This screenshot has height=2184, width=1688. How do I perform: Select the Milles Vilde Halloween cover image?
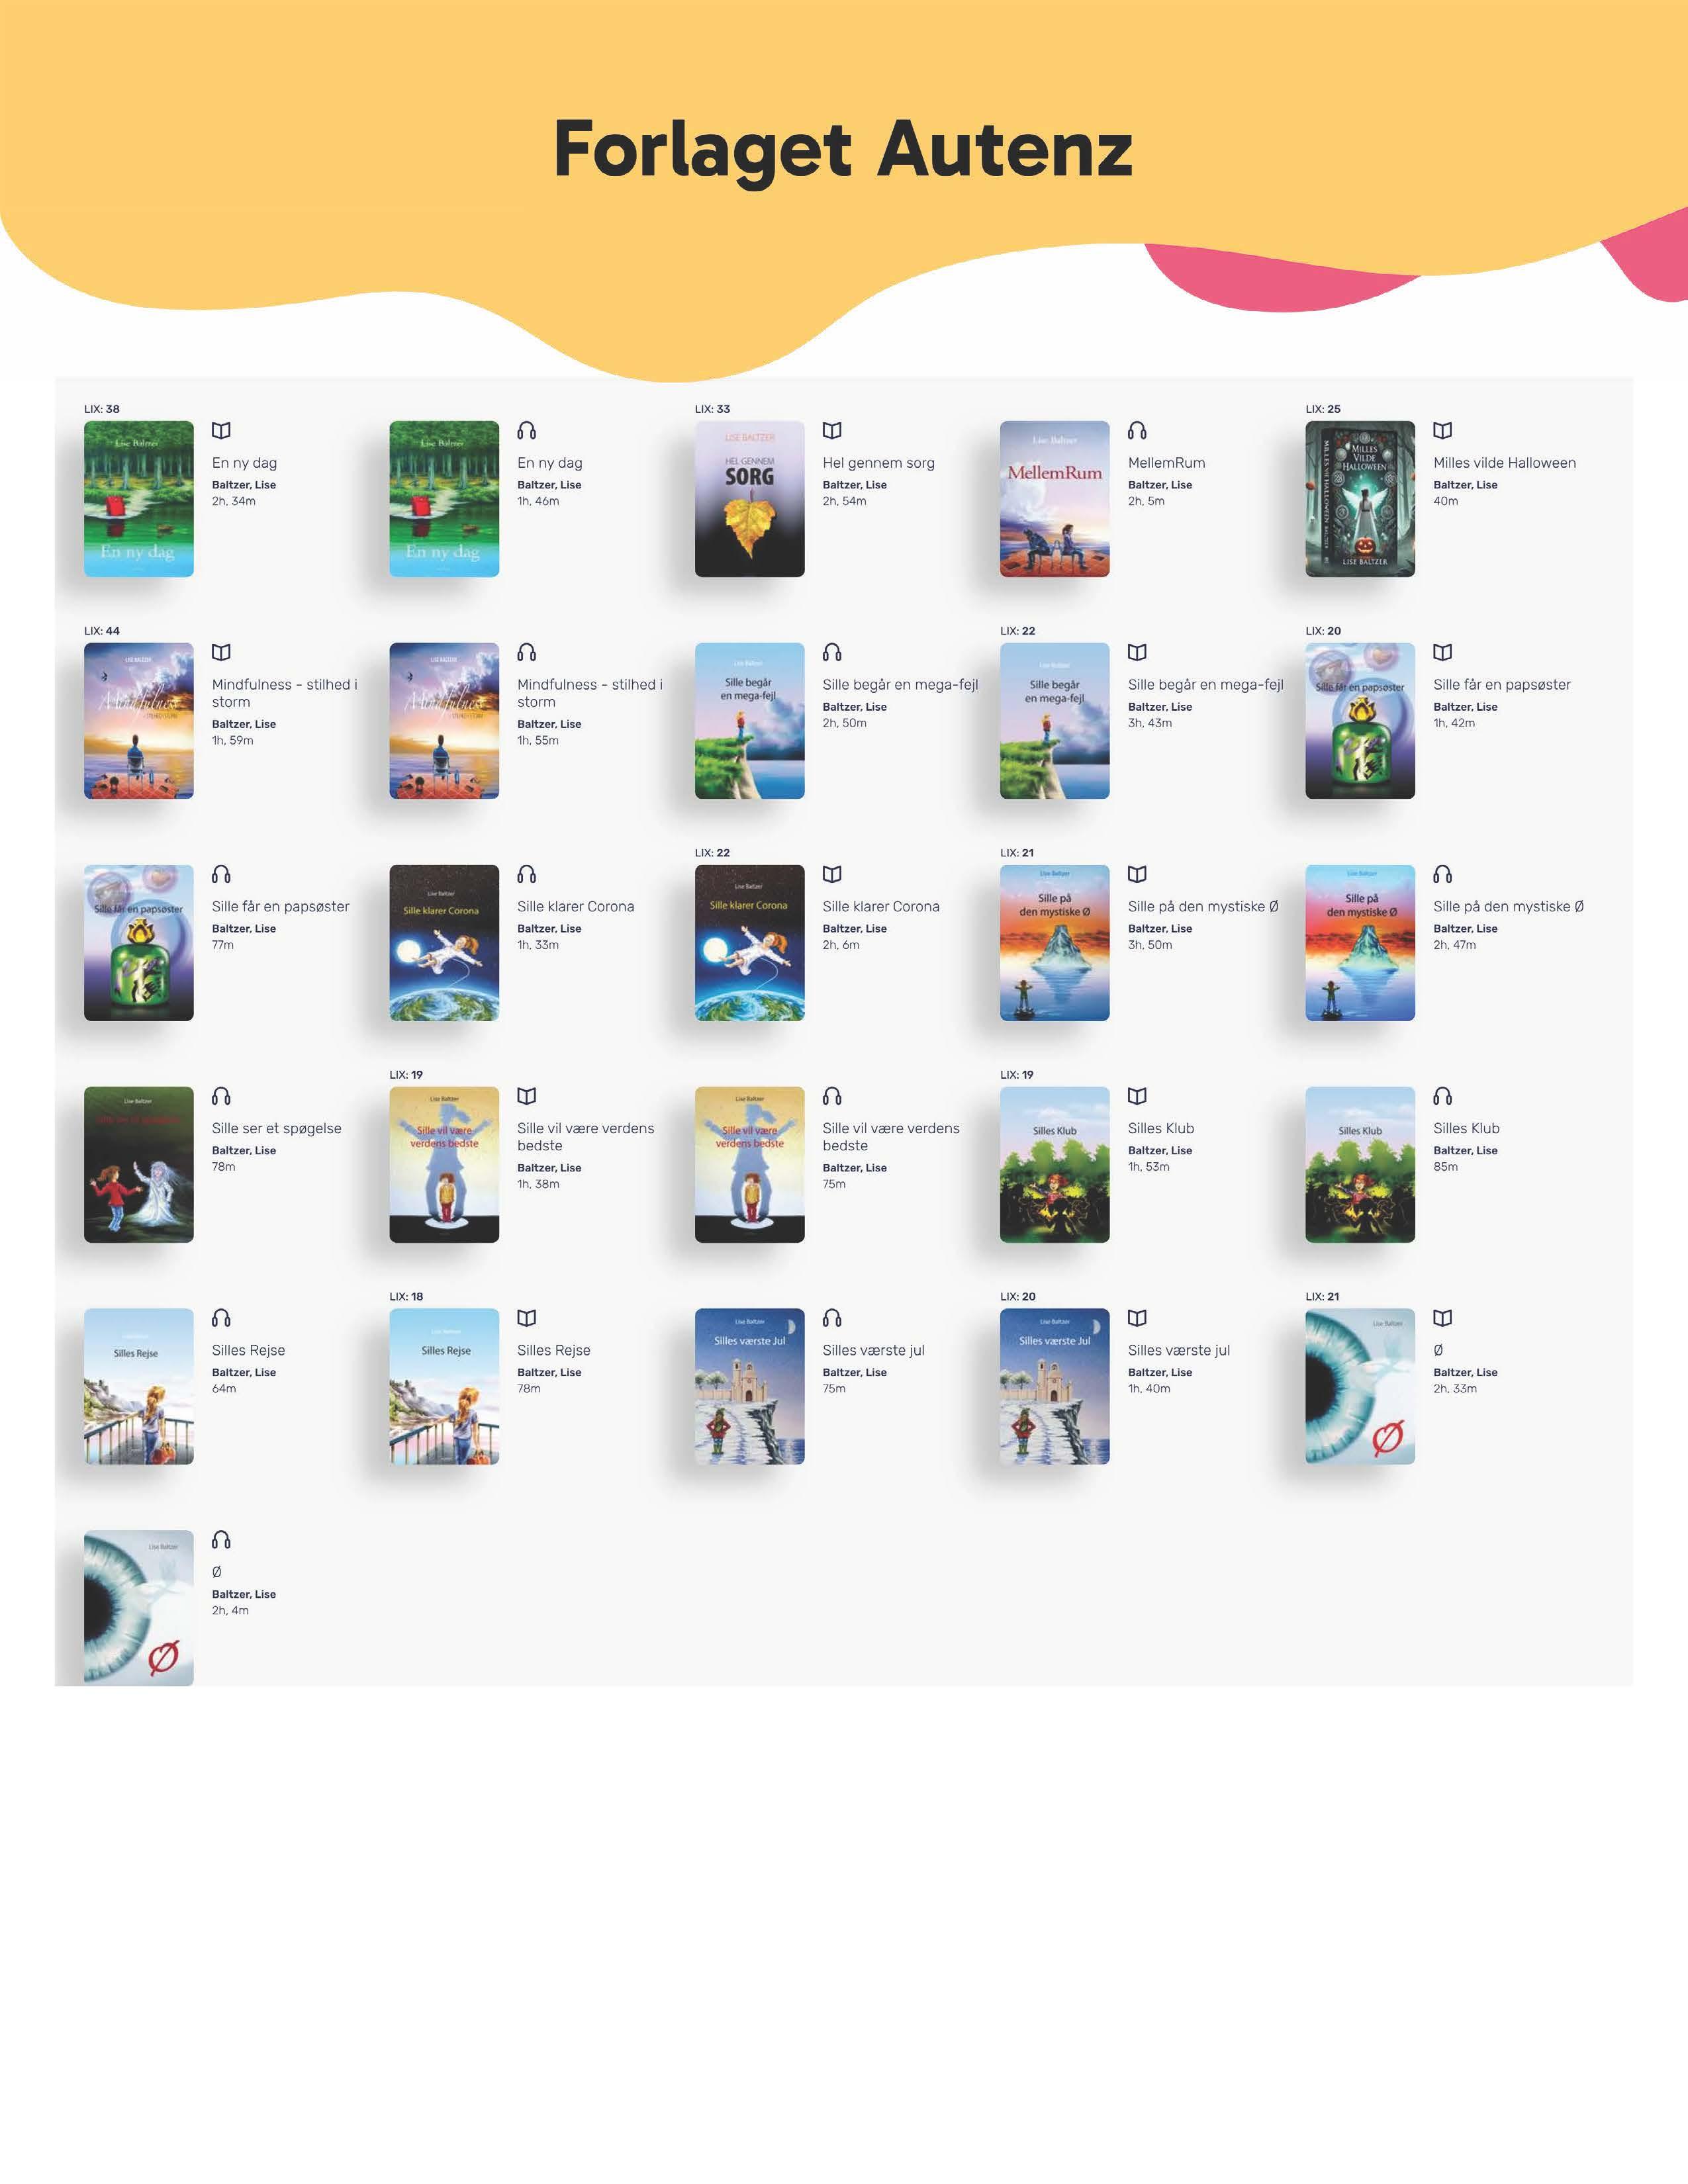[1359, 499]
